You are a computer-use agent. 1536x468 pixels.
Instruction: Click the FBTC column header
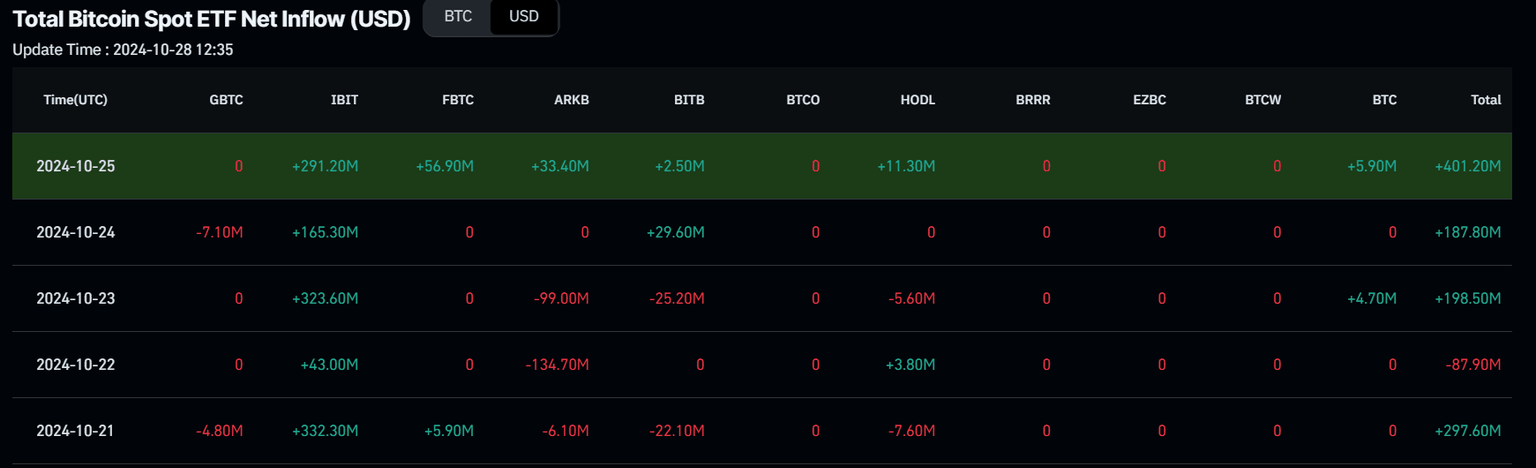(x=458, y=100)
